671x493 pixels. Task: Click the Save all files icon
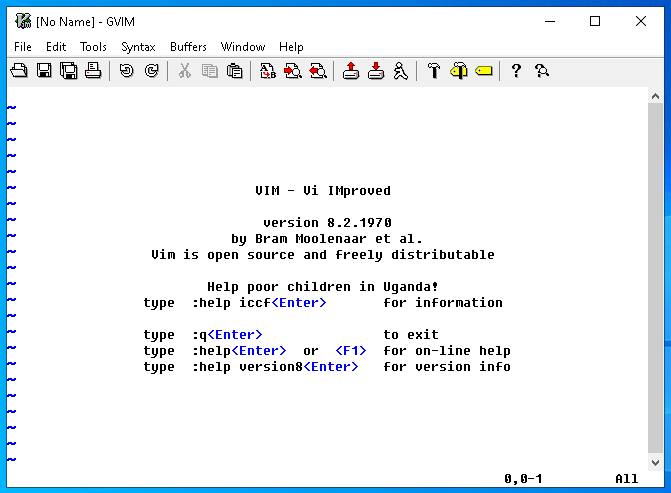click(68, 71)
